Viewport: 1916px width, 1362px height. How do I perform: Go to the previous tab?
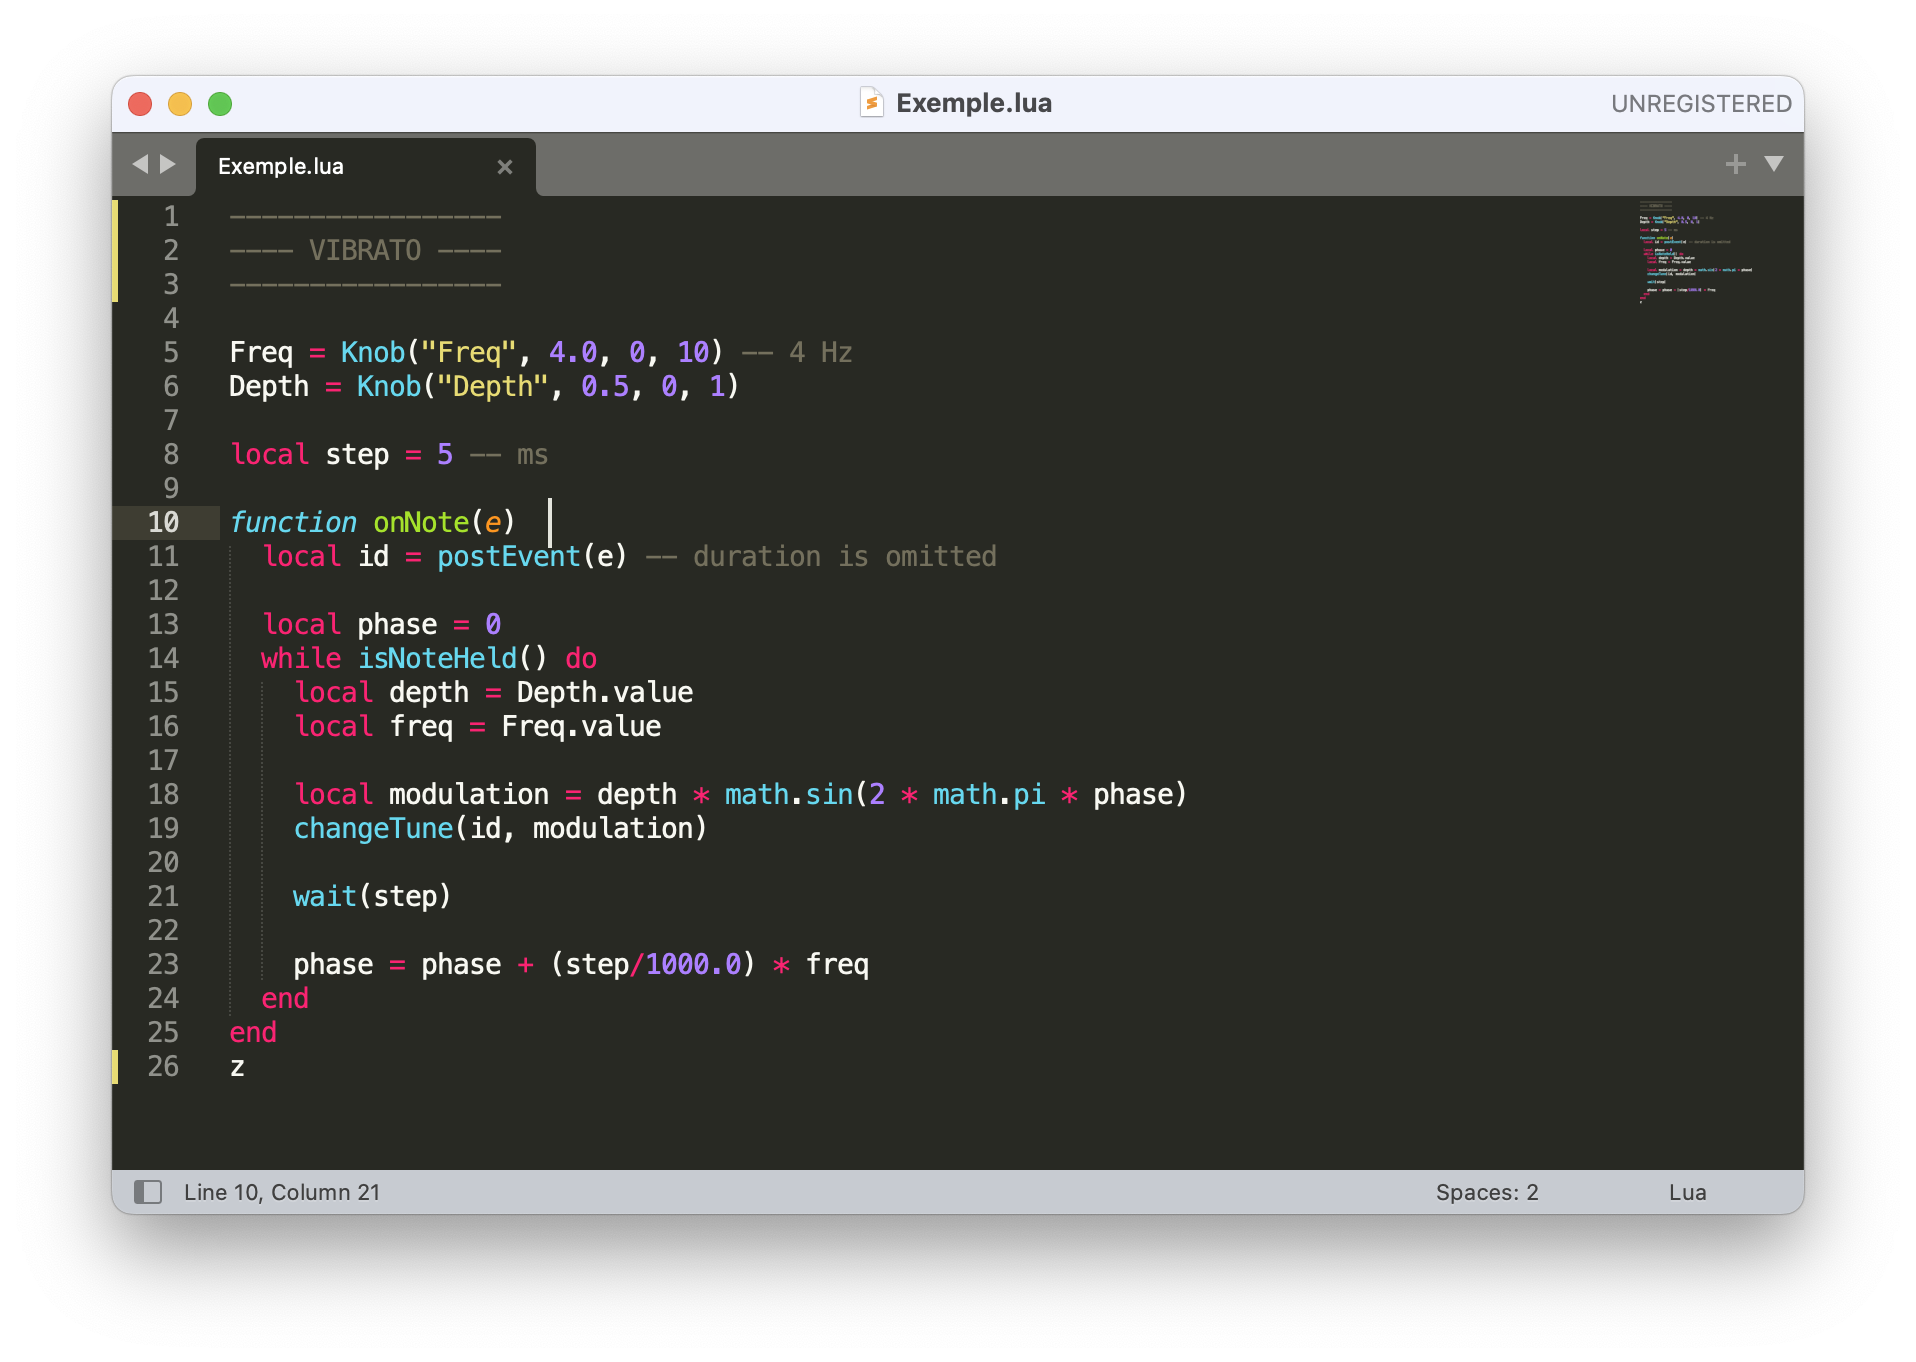(x=140, y=164)
